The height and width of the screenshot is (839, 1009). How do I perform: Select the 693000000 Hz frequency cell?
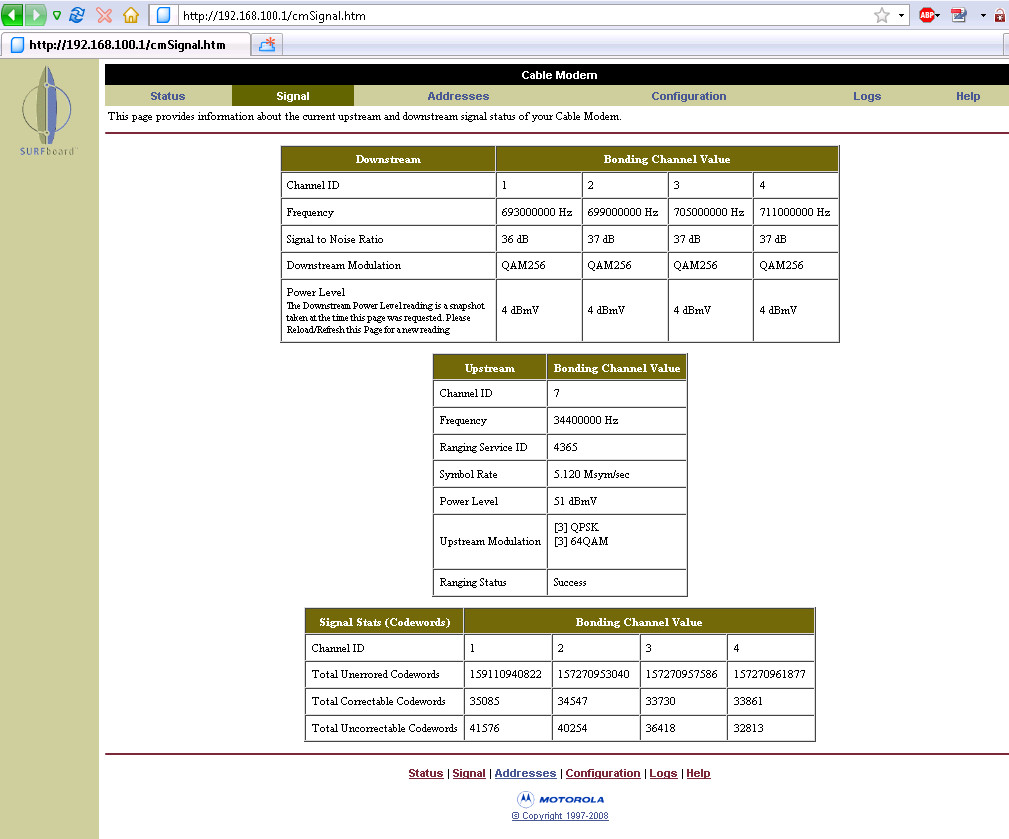(x=537, y=212)
